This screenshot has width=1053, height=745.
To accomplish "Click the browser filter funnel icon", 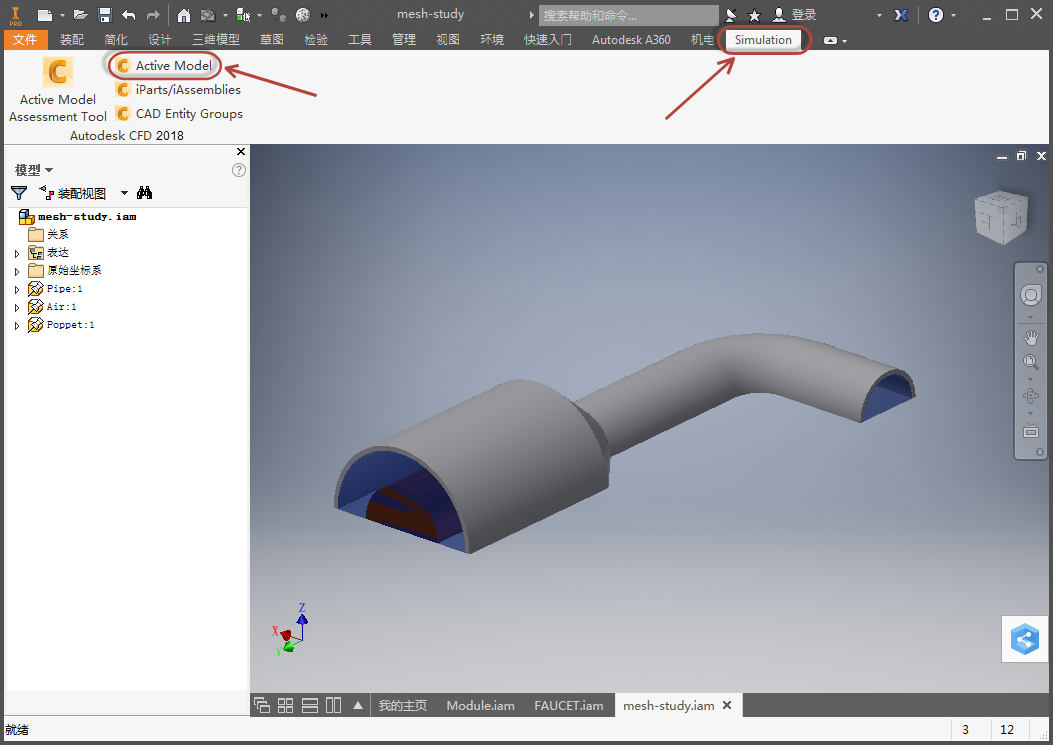I will coord(19,193).
